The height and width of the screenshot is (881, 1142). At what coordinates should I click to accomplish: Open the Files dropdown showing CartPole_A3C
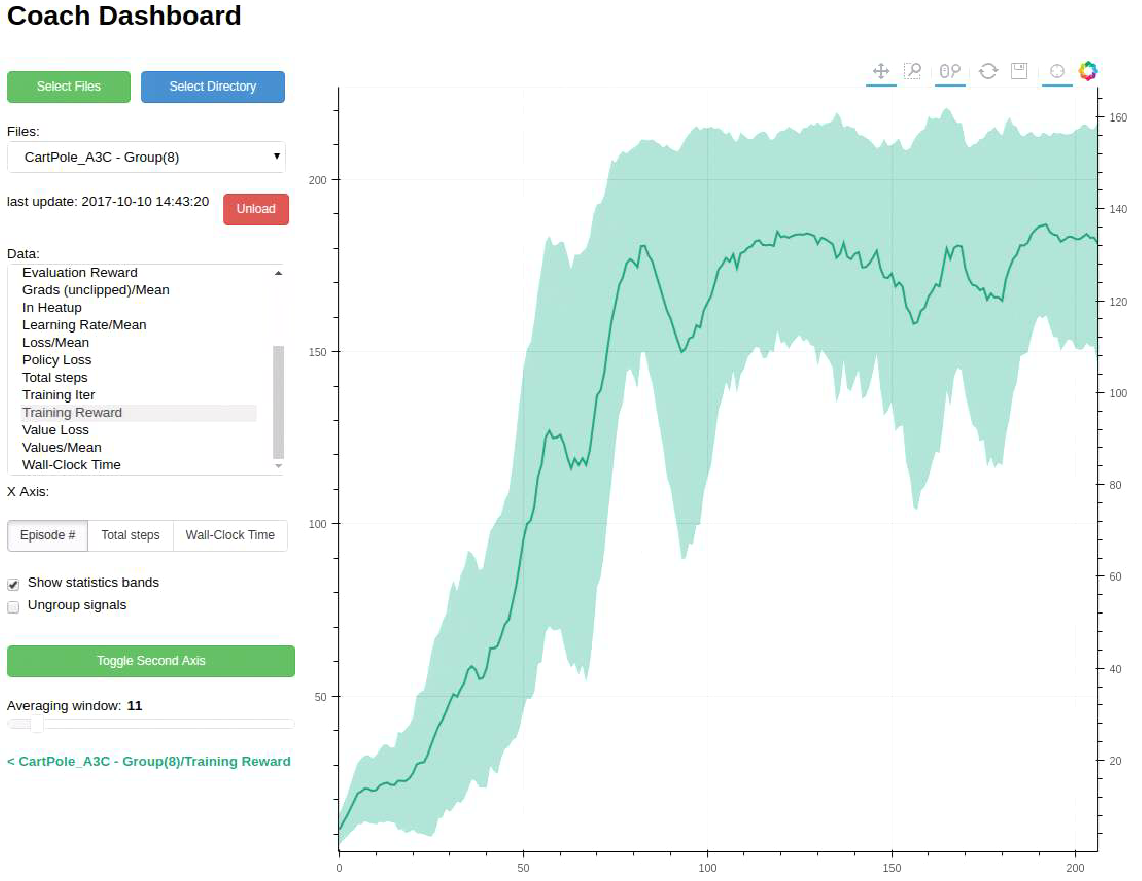tap(146, 157)
